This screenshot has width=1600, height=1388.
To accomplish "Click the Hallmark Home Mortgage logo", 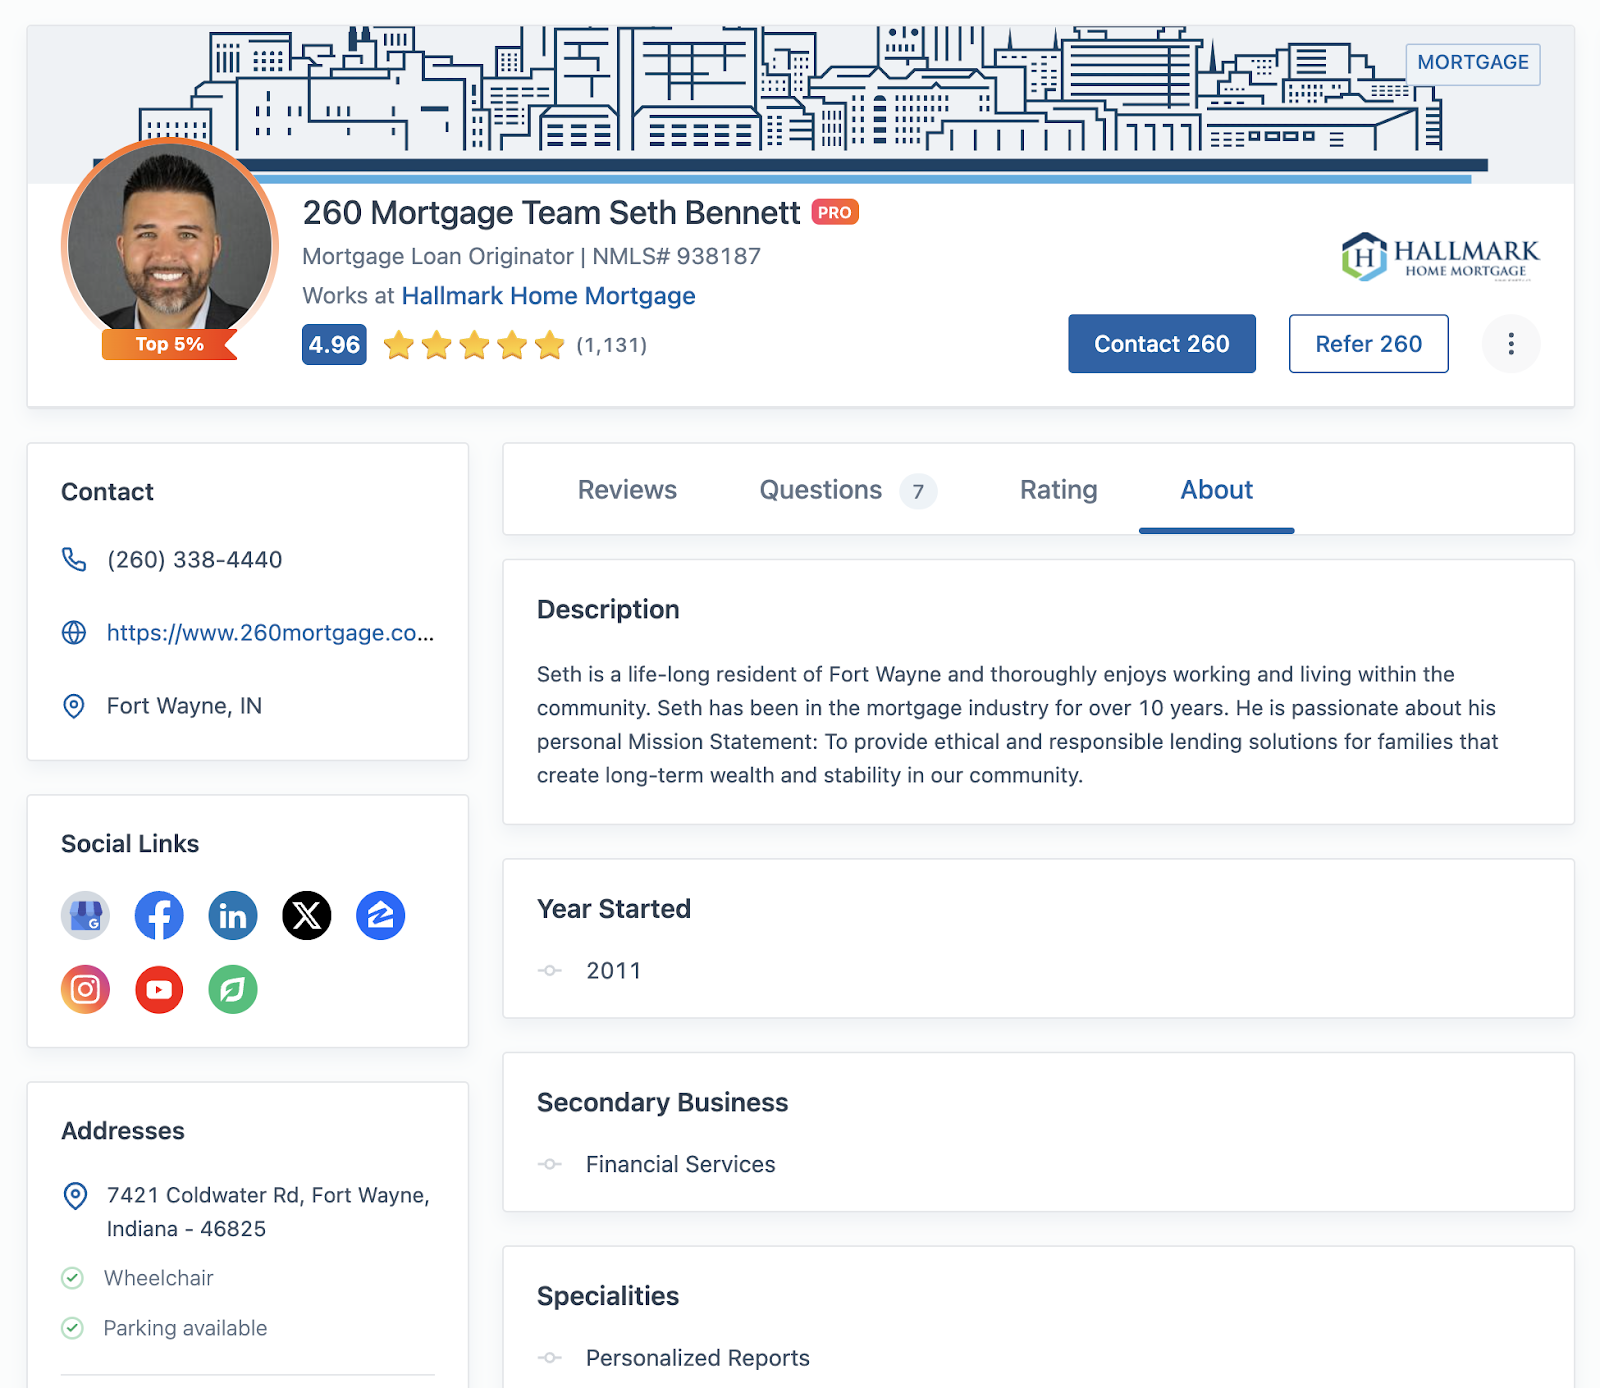I will [x=1440, y=256].
